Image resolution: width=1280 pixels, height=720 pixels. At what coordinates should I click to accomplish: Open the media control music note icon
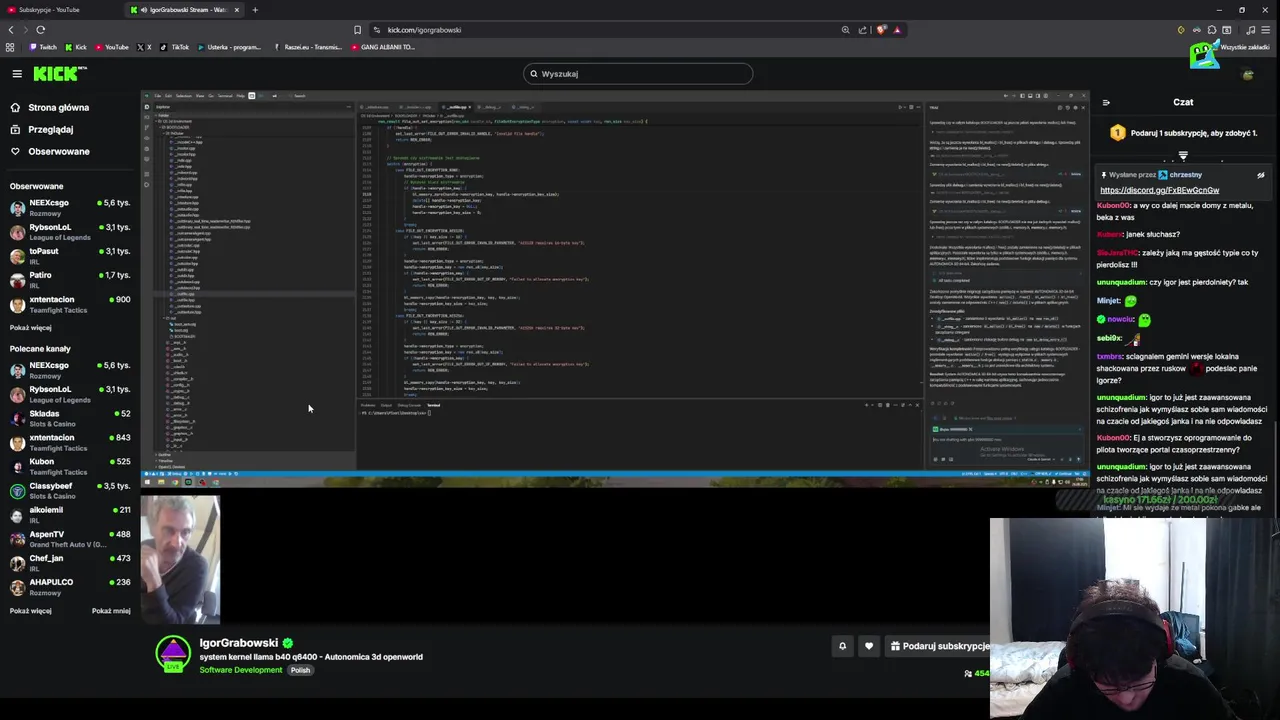[1250, 30]
